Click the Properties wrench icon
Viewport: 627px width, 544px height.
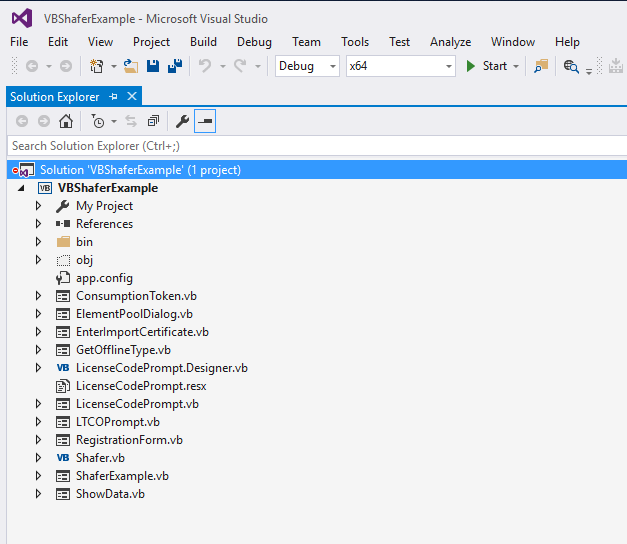click(x=182, y=121)
